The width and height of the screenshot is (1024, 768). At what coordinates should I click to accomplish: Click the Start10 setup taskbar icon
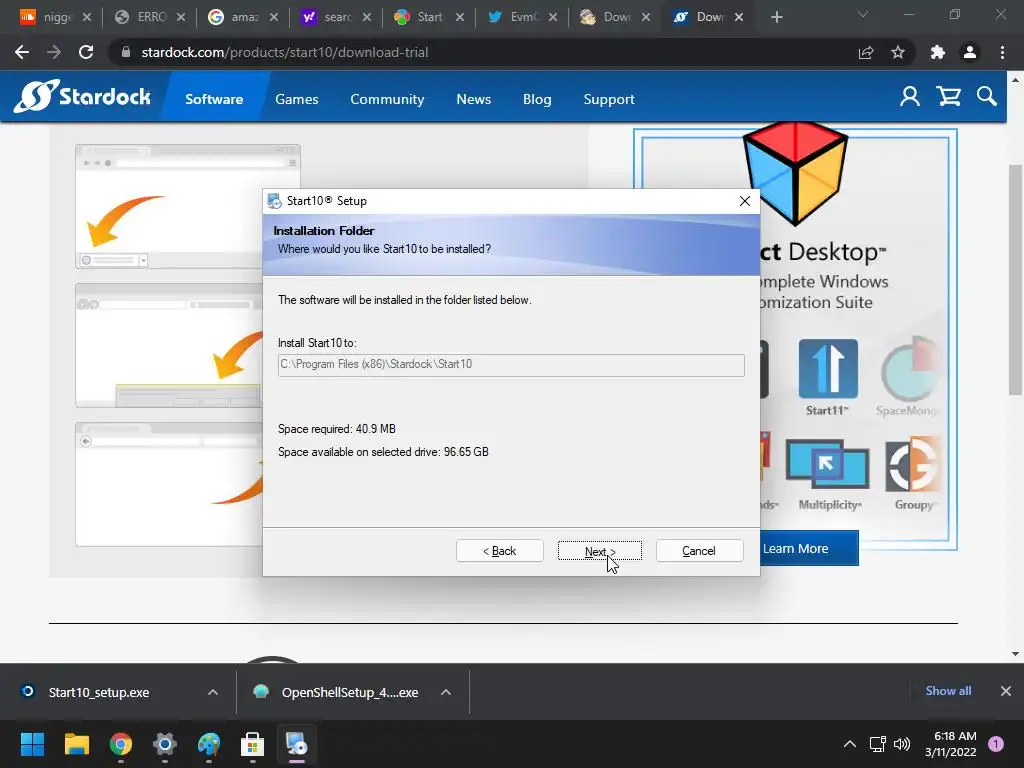coord(296,744)
